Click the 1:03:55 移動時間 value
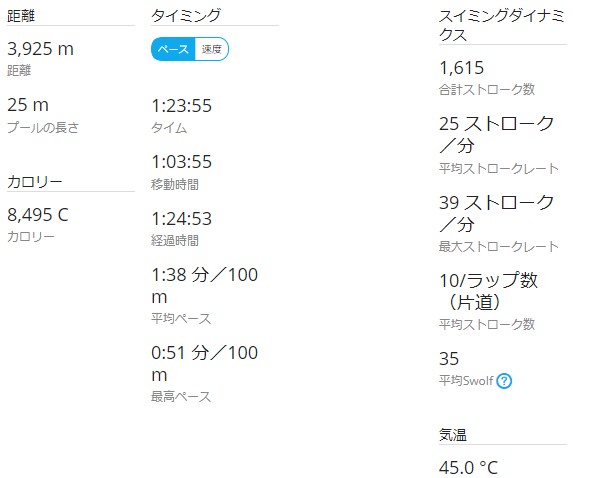Viewport: 589px width, 478px height. pos(182,162)
